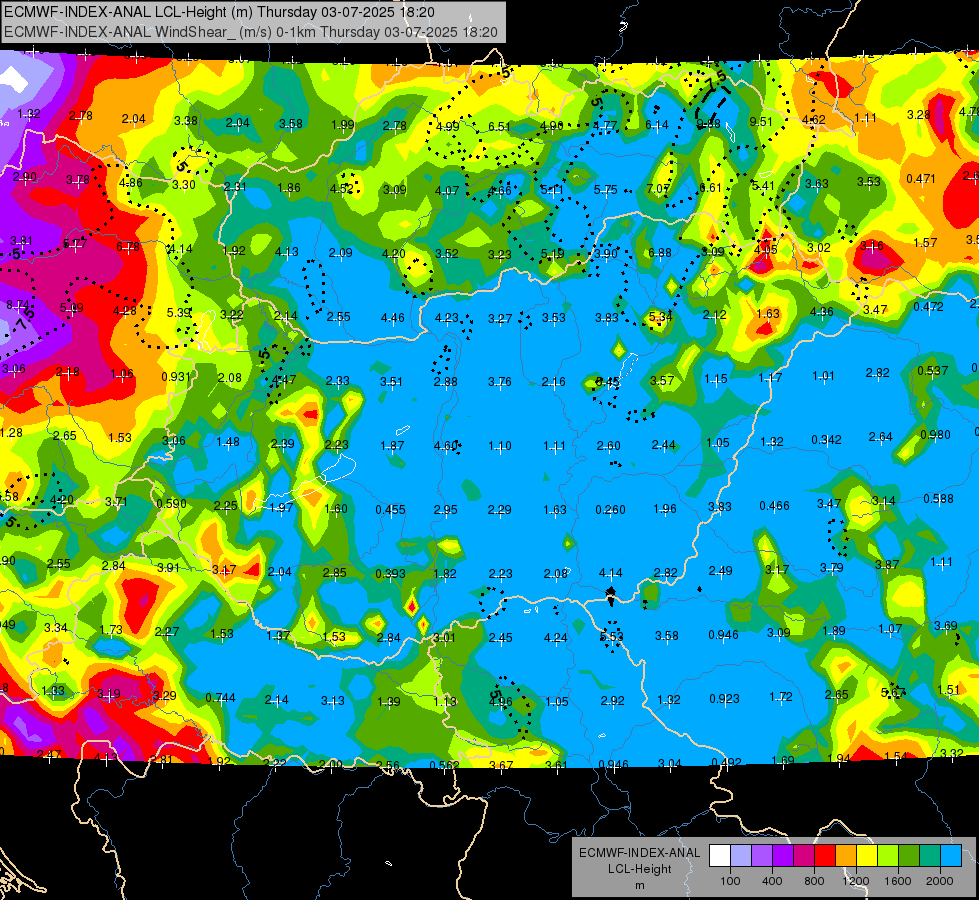This screenshot has height=900, width=979.
Task: Click the wind shear value 0.471
Action: (x=921, y=179)
